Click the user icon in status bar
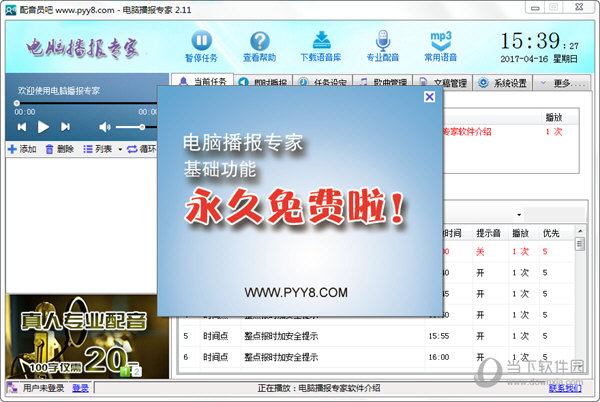600x402 pixels. point(12,388)
